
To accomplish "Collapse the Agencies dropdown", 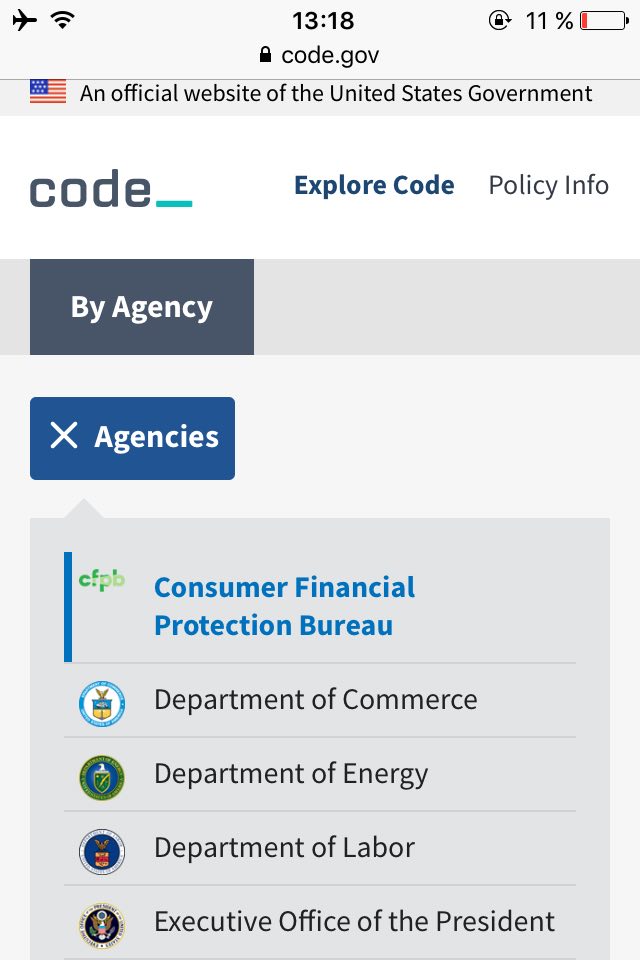I will (x=133, y=438).
